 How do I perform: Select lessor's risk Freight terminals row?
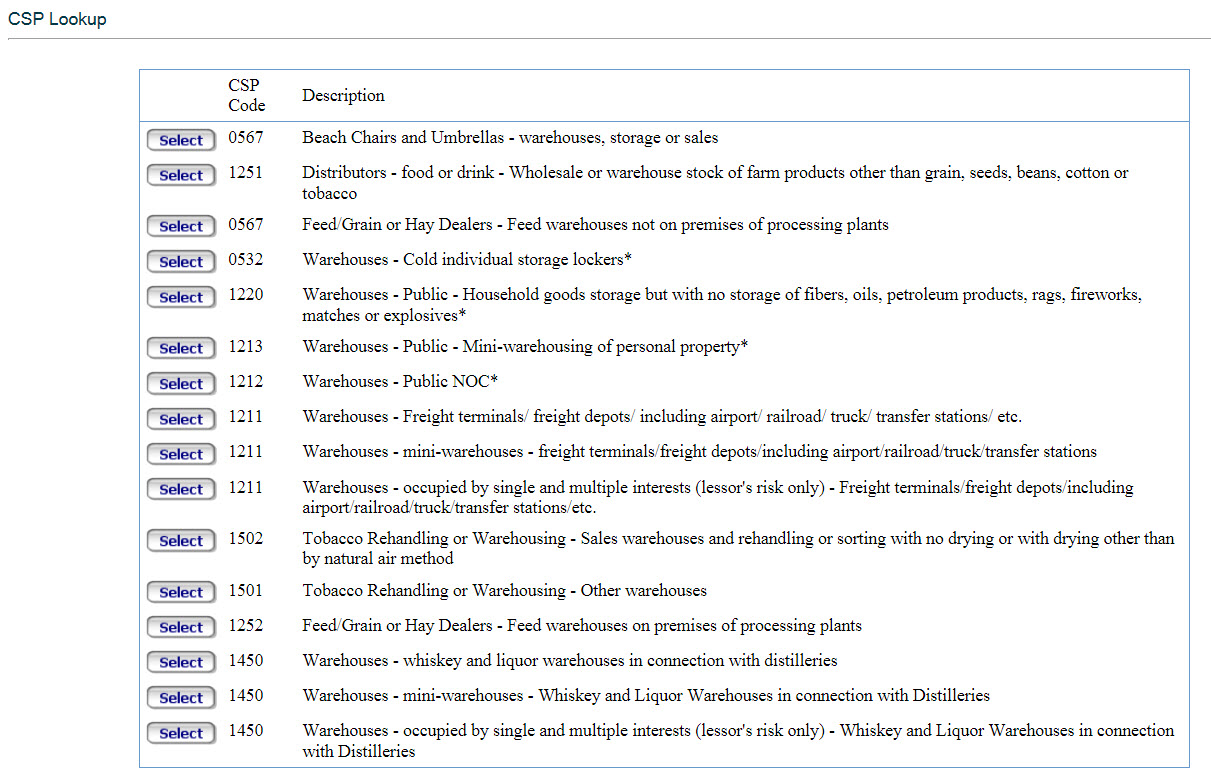[x=181, y=490]
